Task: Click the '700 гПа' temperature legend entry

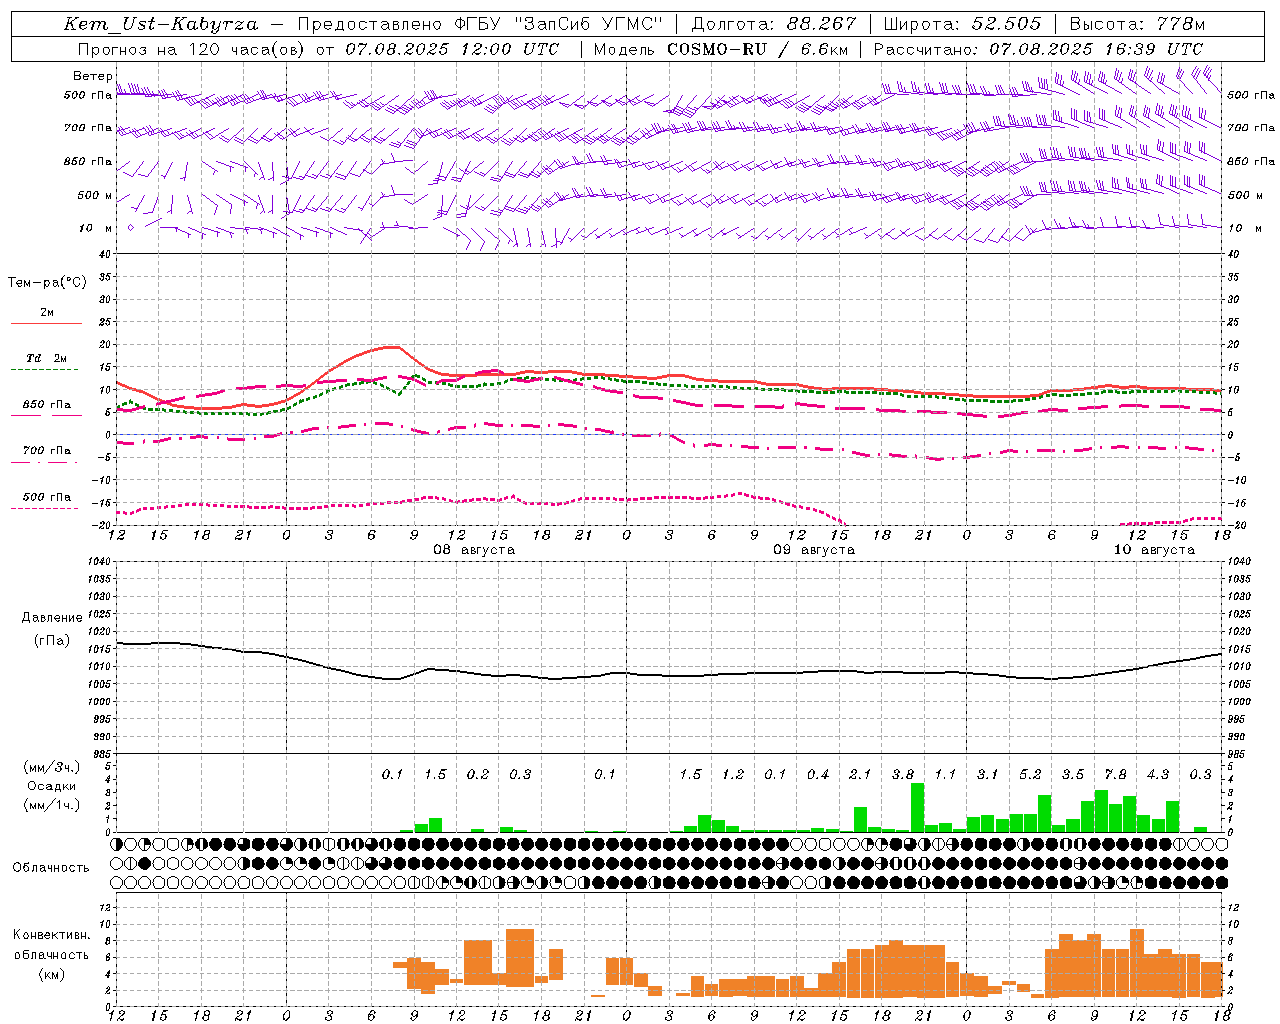Action: (47, 451)
